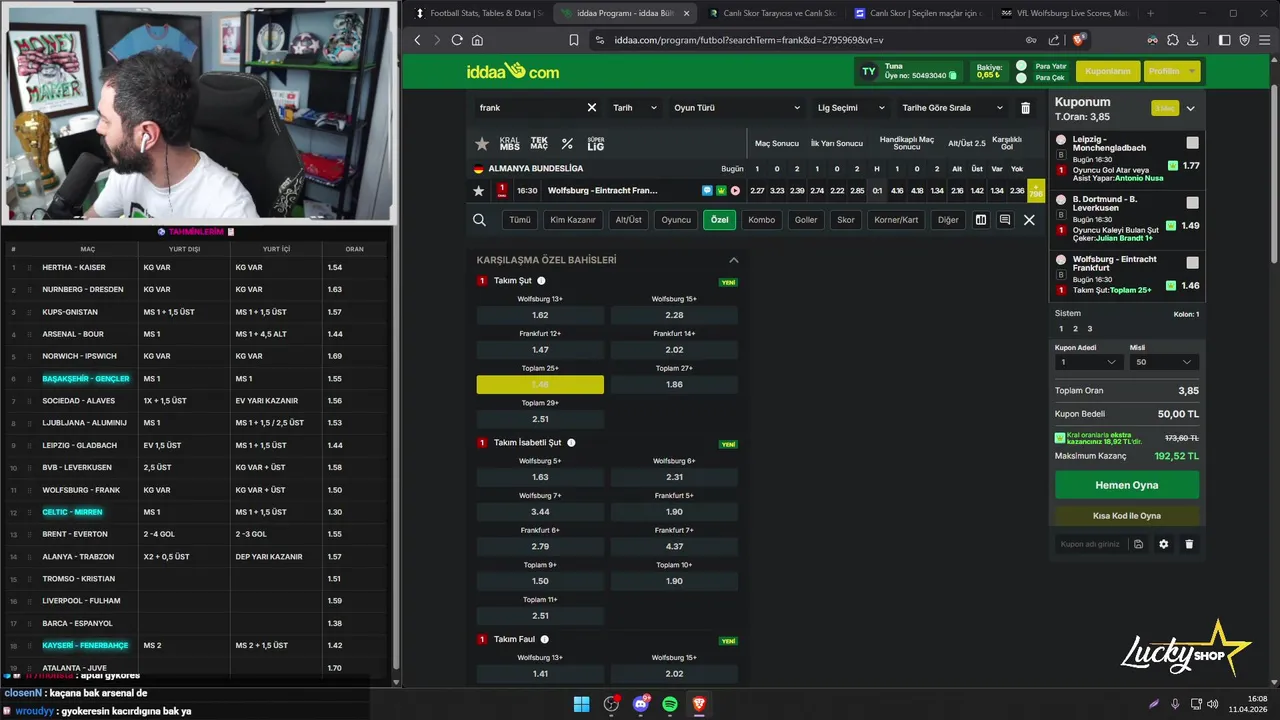This screenshot has width=1280, height=720.
Task: Go to browser home page
Action: pyautogui.click(x=477, y=40)
